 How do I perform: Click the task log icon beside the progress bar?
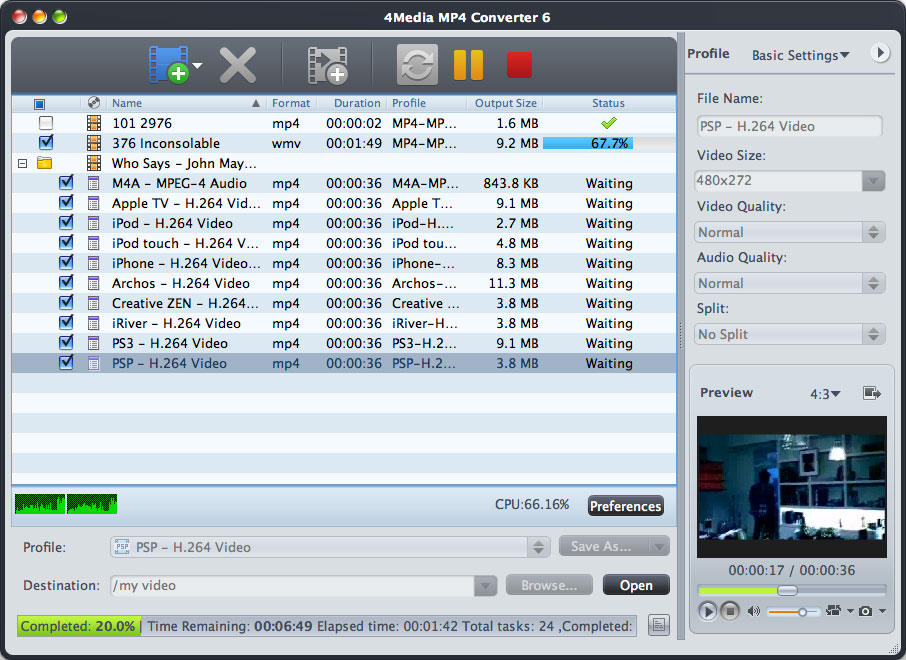point(658,623)
